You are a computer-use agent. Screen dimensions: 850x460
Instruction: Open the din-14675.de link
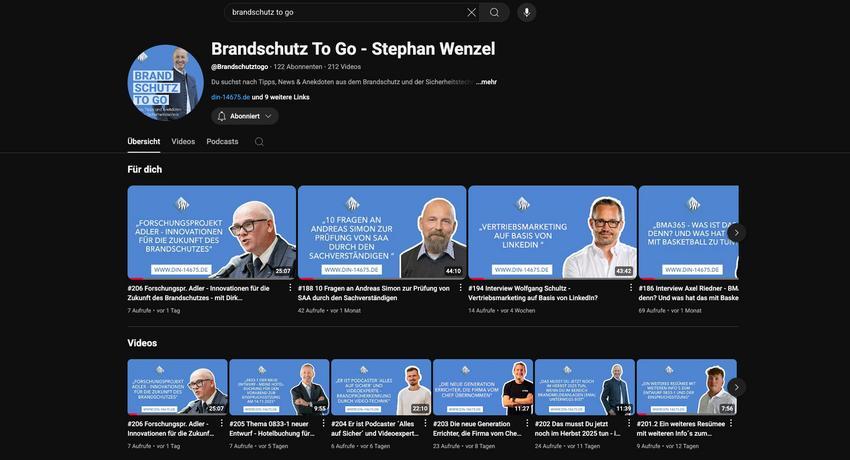click(x=230, y=97)
